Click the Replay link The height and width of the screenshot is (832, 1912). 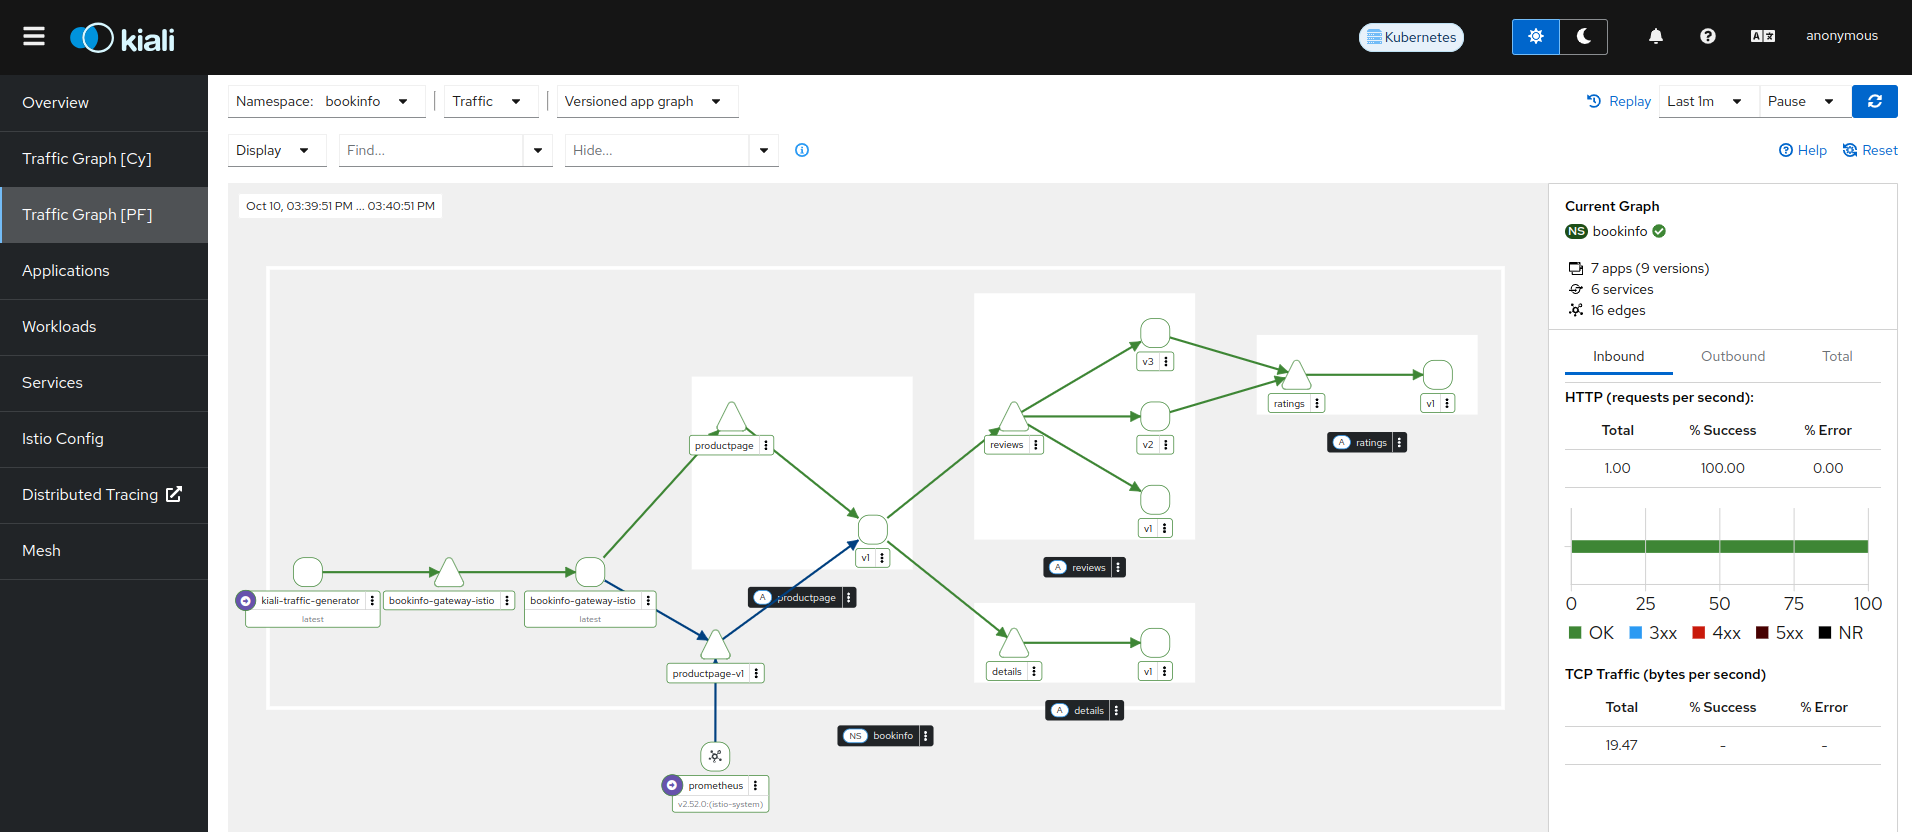[1618, 101]
